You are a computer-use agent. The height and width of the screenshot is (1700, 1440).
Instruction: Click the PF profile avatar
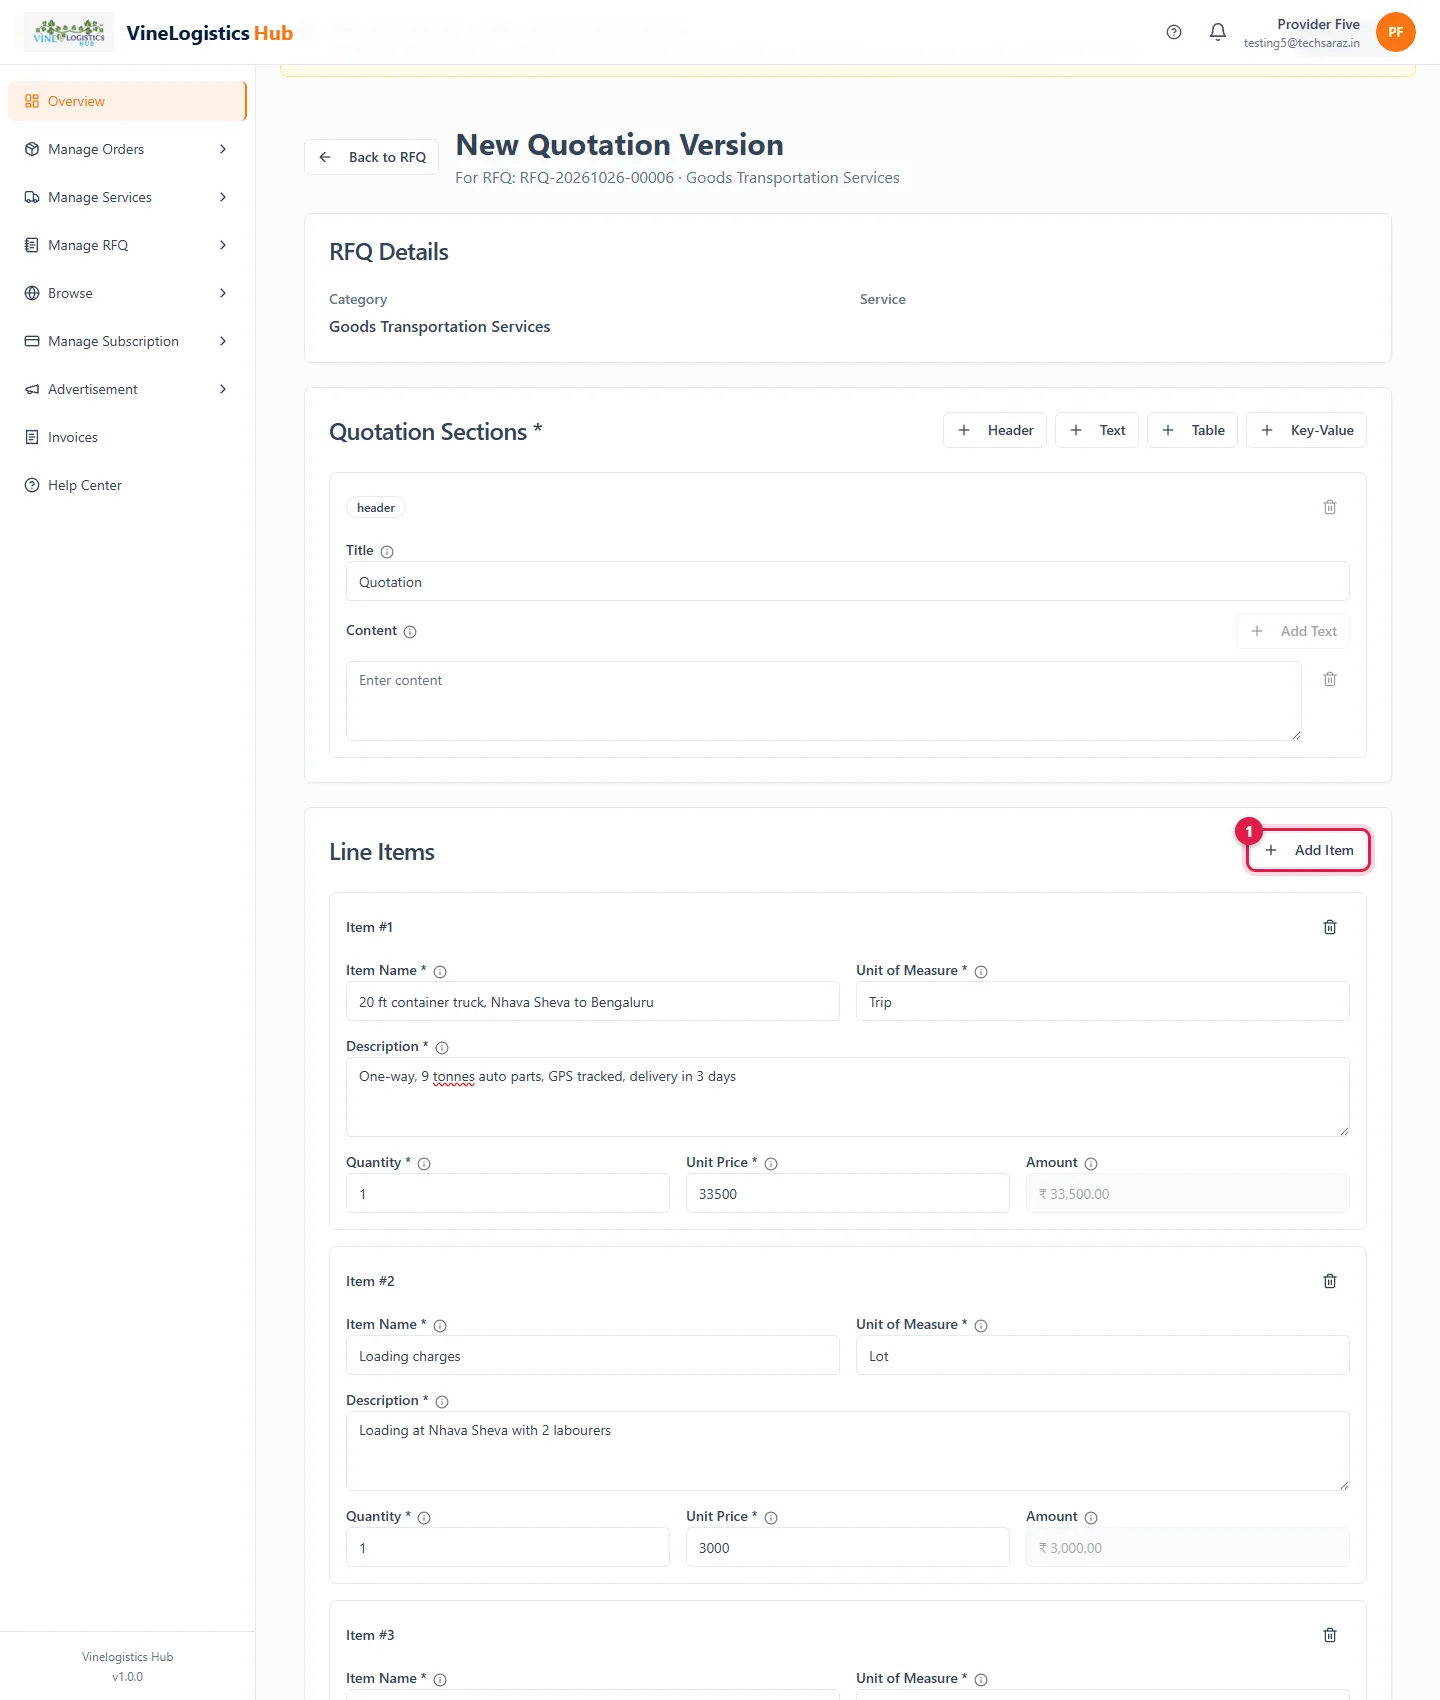[x=1395, y=32]
